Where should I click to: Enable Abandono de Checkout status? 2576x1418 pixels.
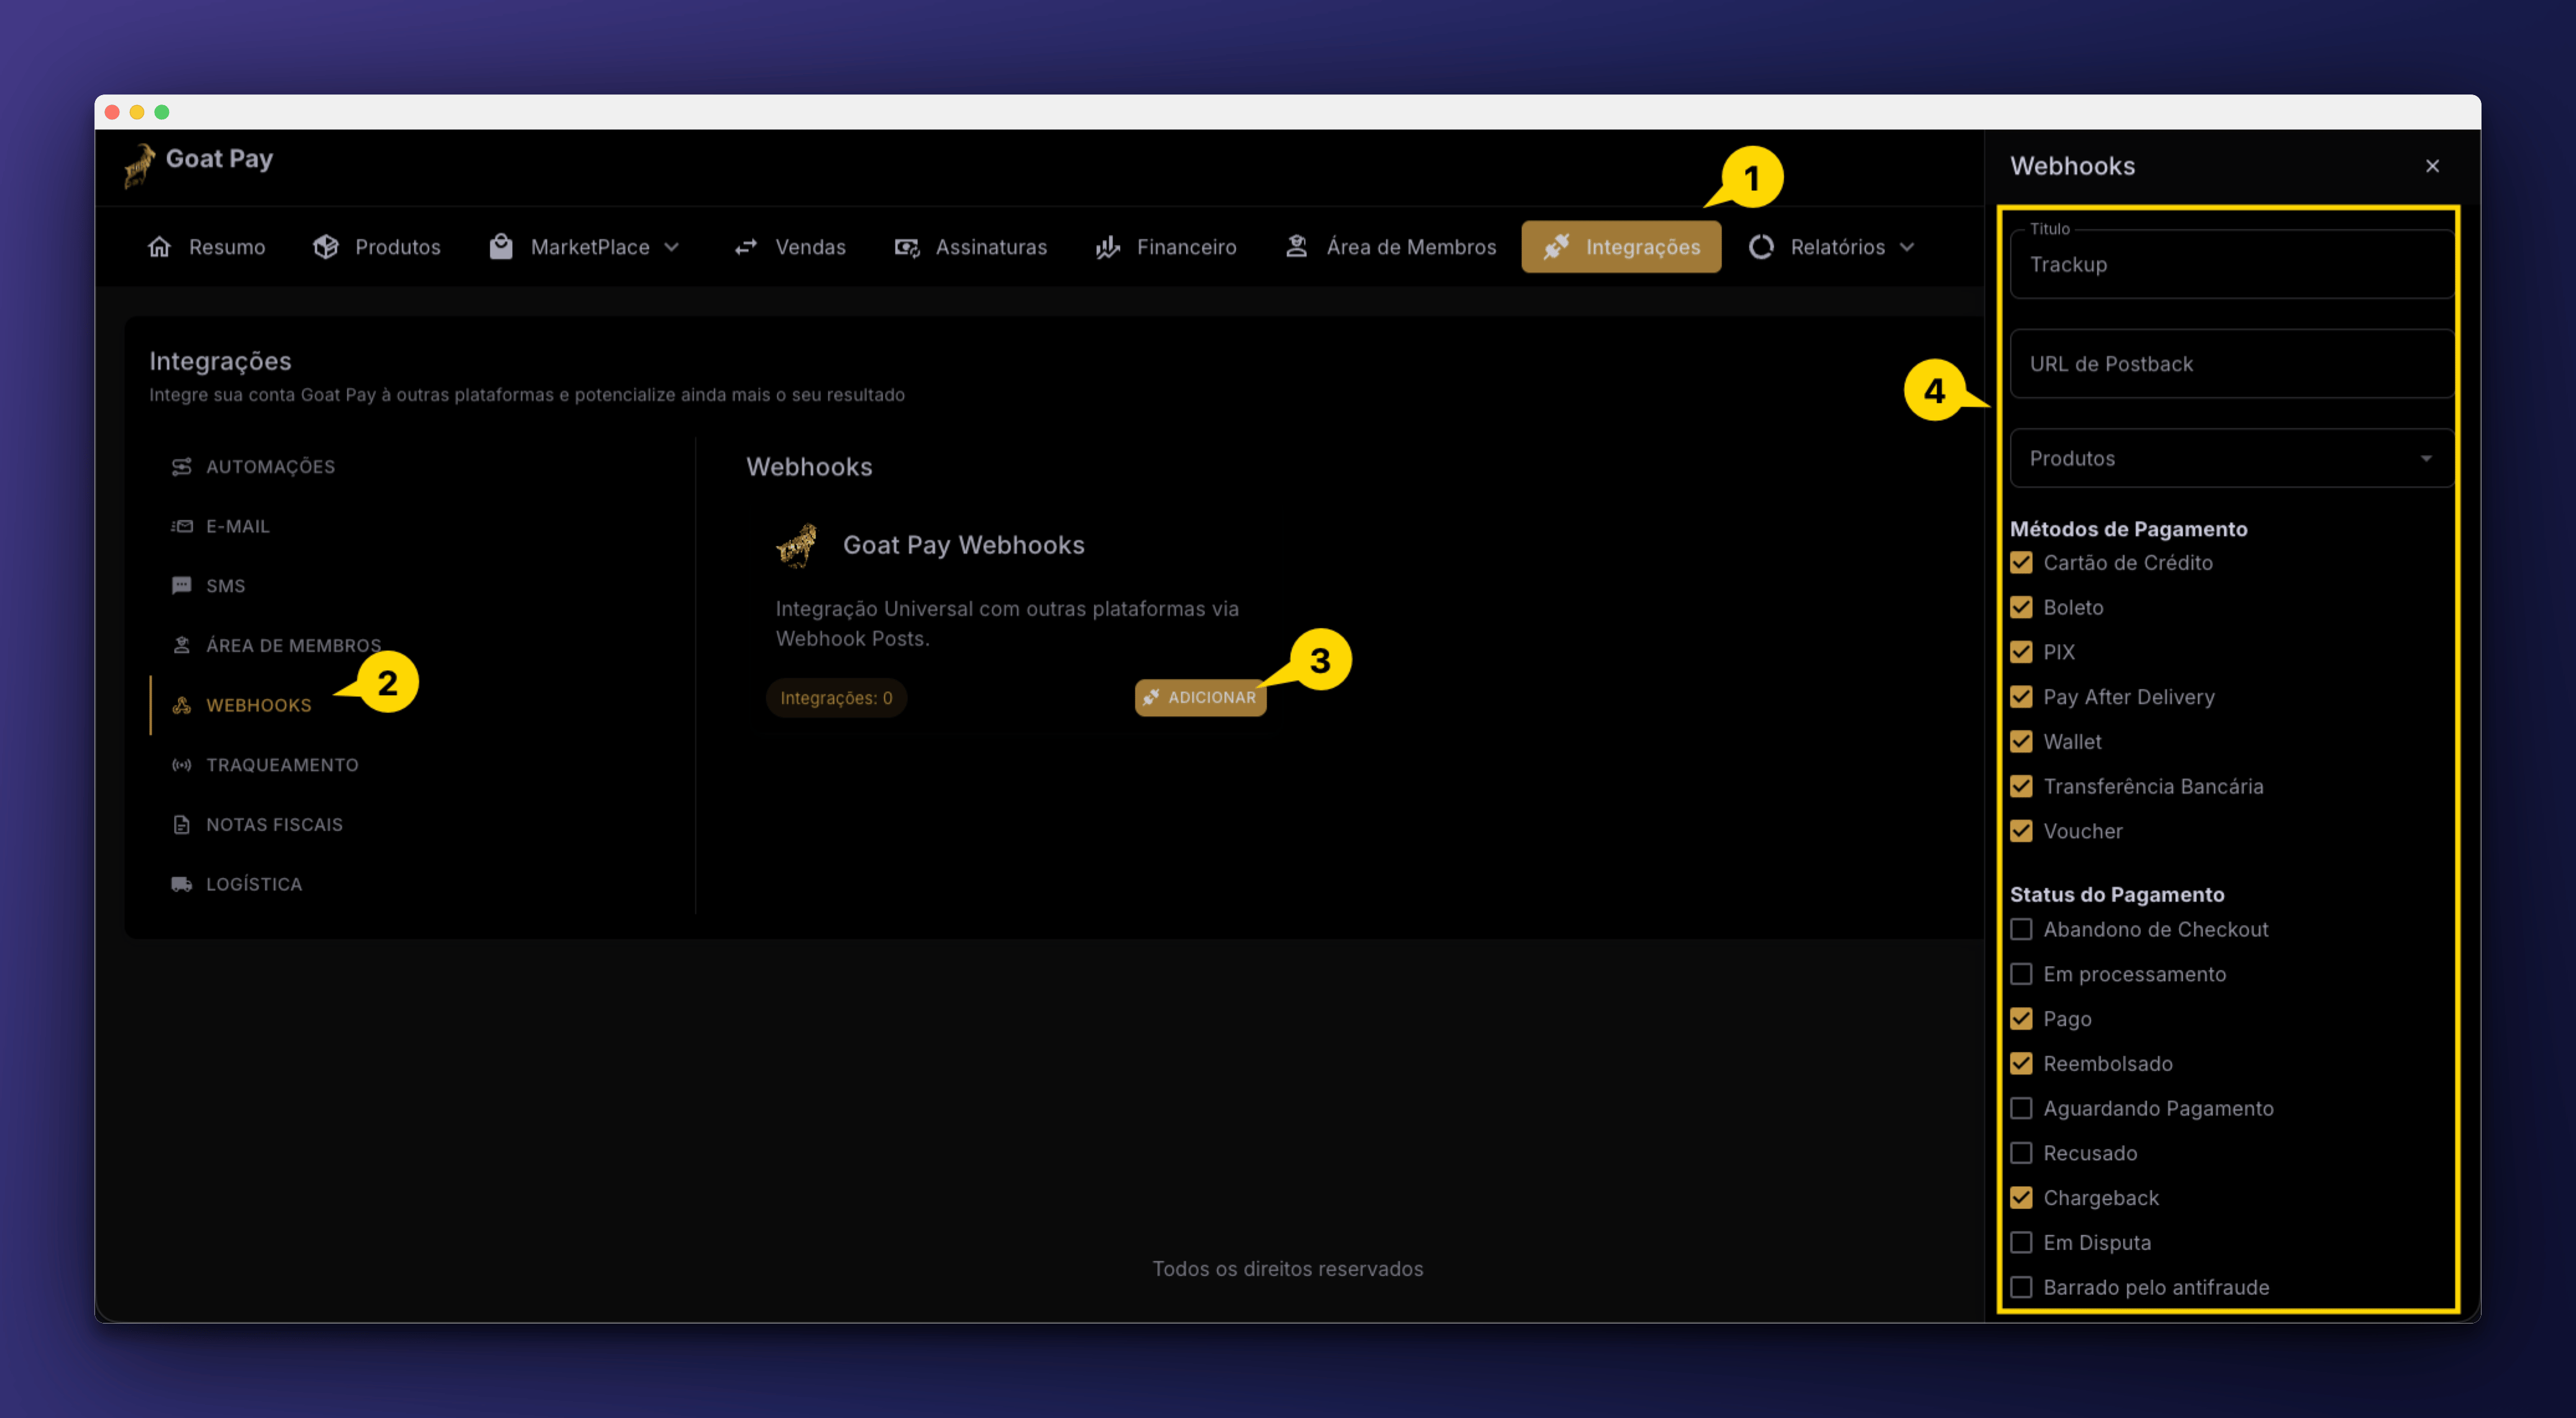(x=2021, y=930)
